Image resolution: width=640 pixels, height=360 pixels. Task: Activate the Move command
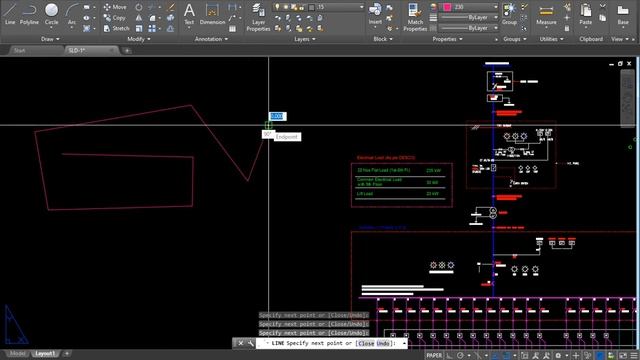click(115, 7)
